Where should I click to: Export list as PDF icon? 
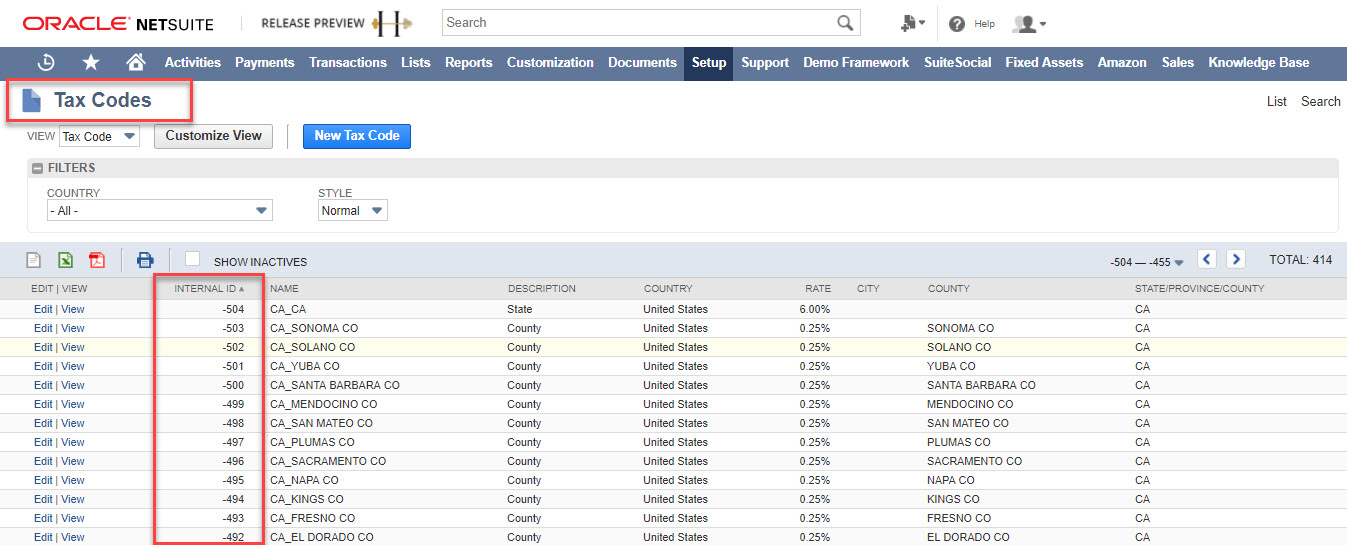[97, 261]
